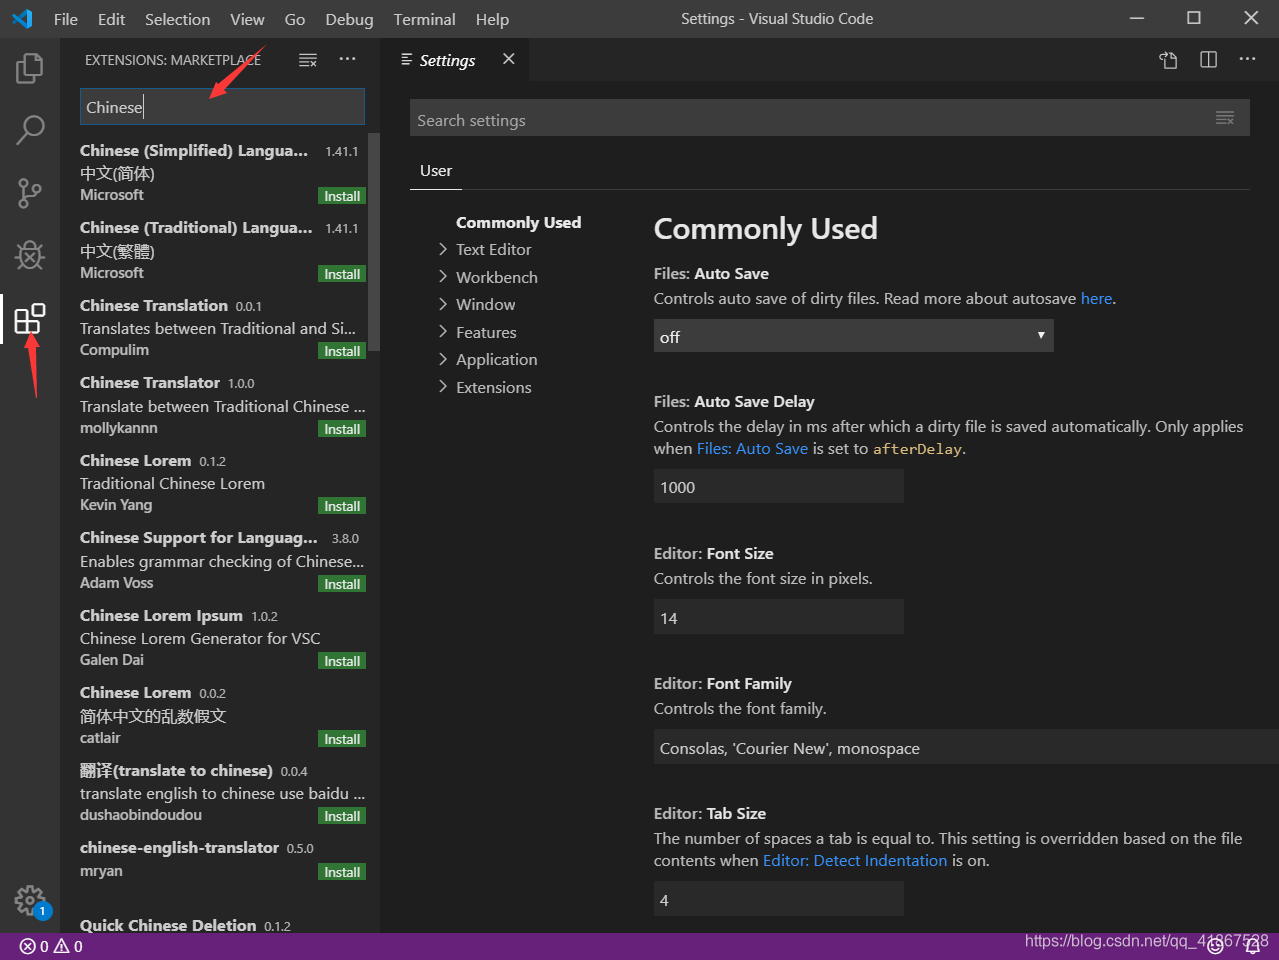Click the extensions list scrollbar

click(374, 241)
